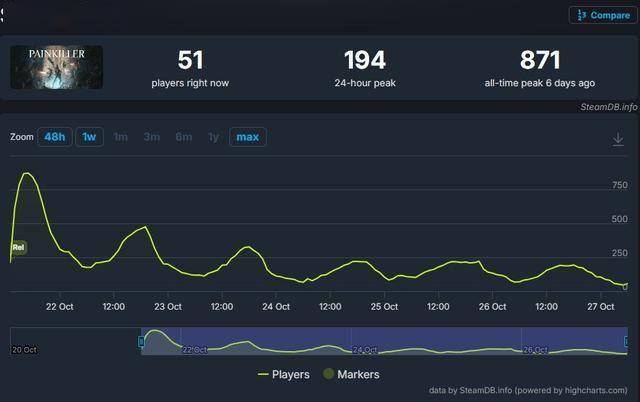Grab the left navigator range handle

pyautogui.click(x=141, y=342)
